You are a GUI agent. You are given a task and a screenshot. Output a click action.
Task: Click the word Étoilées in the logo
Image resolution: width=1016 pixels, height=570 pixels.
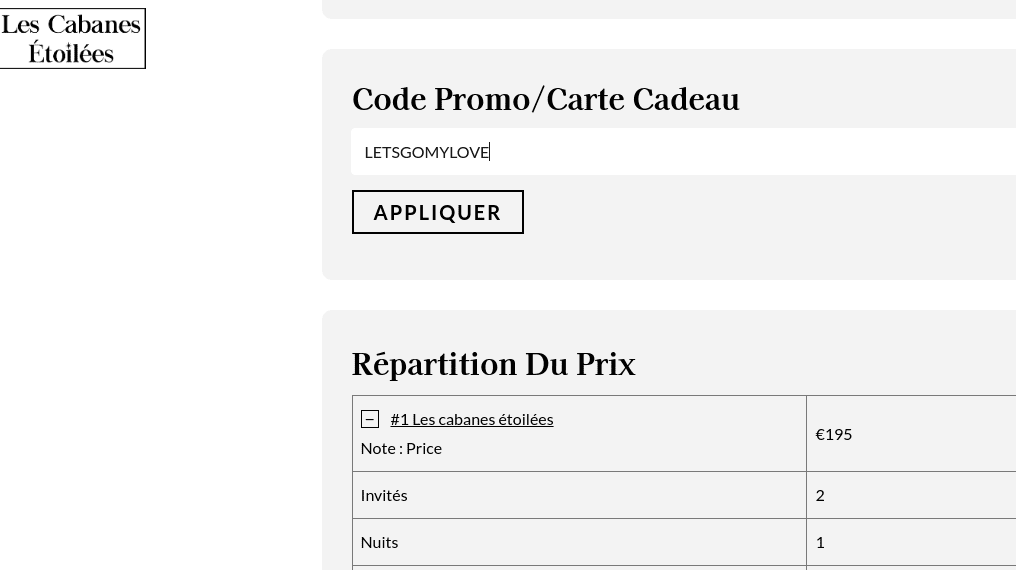pyautogui.click(x=72, y=53)
